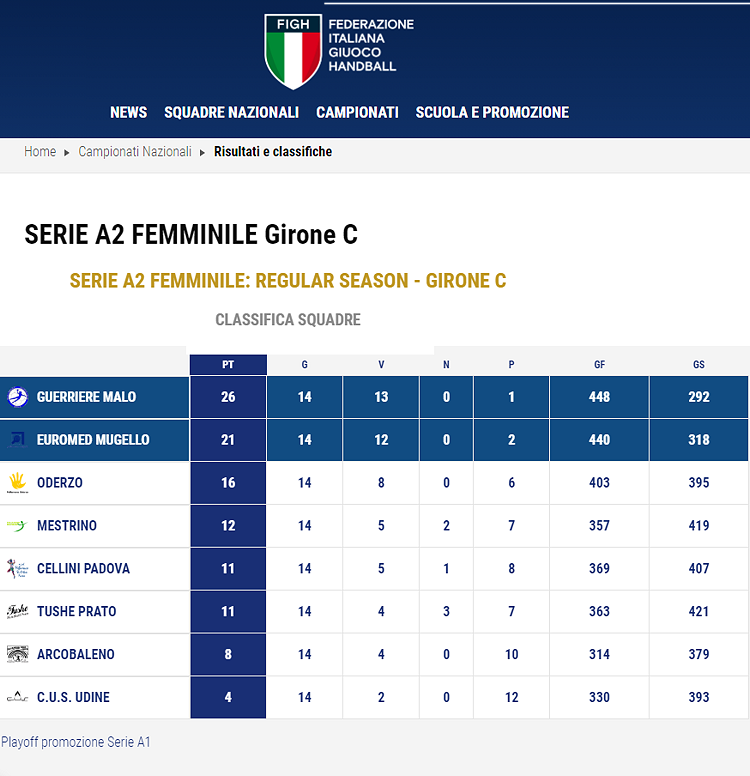Click the FIGH shield logo

coord(293,51)
